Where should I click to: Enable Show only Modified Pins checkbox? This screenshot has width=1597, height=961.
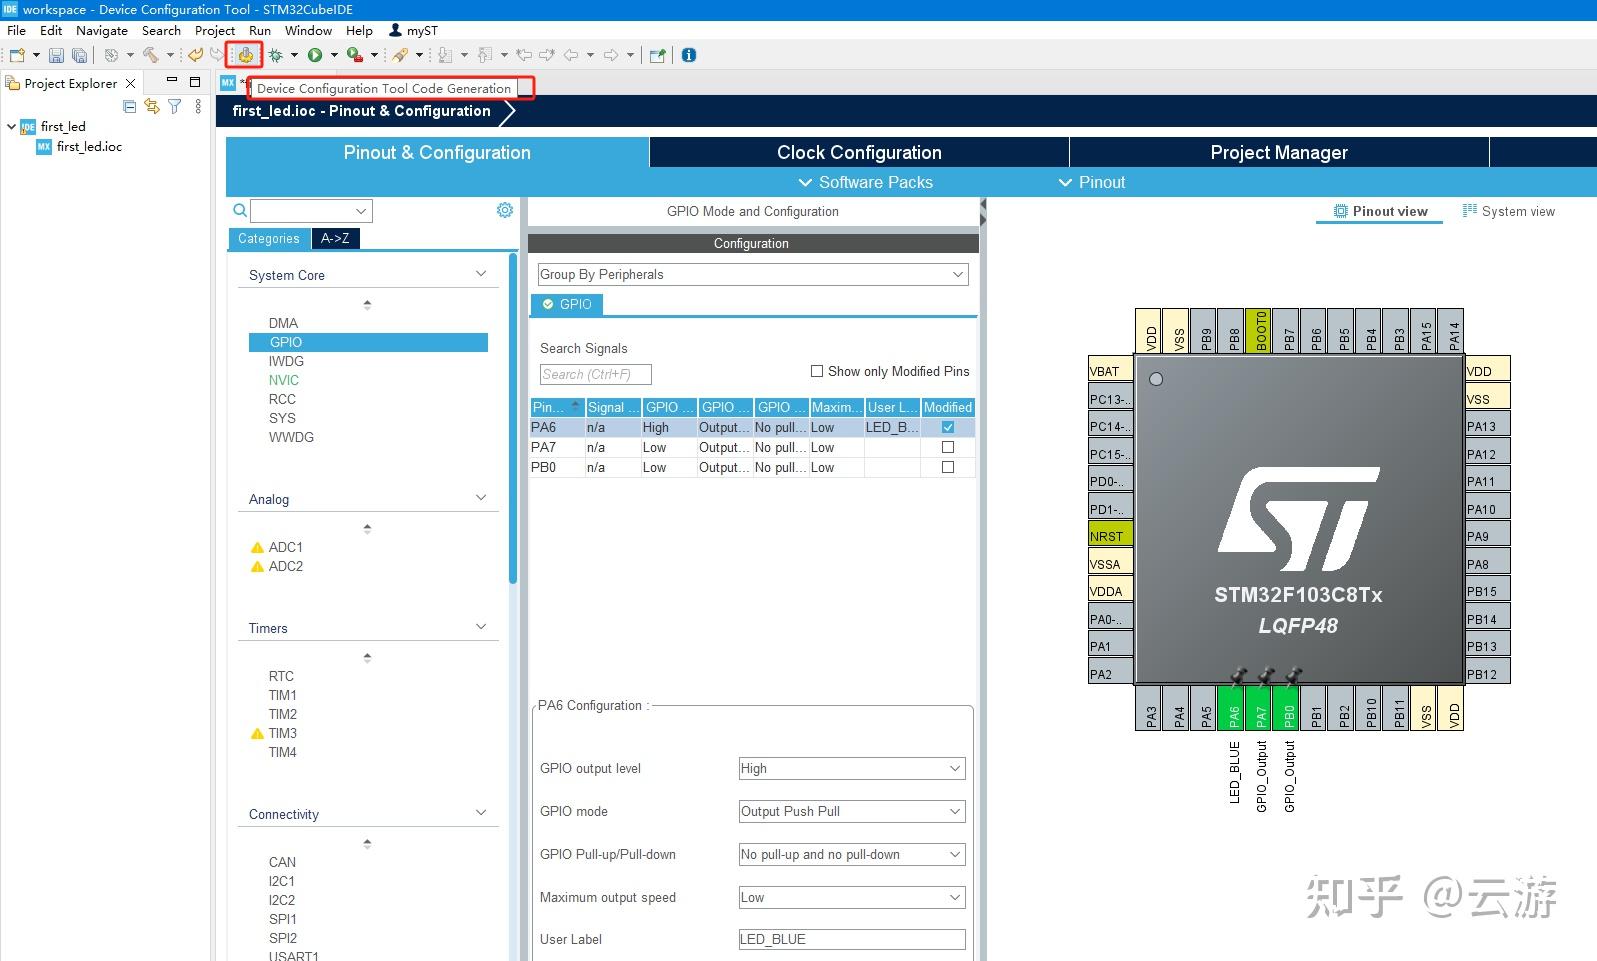coord(817,371)
